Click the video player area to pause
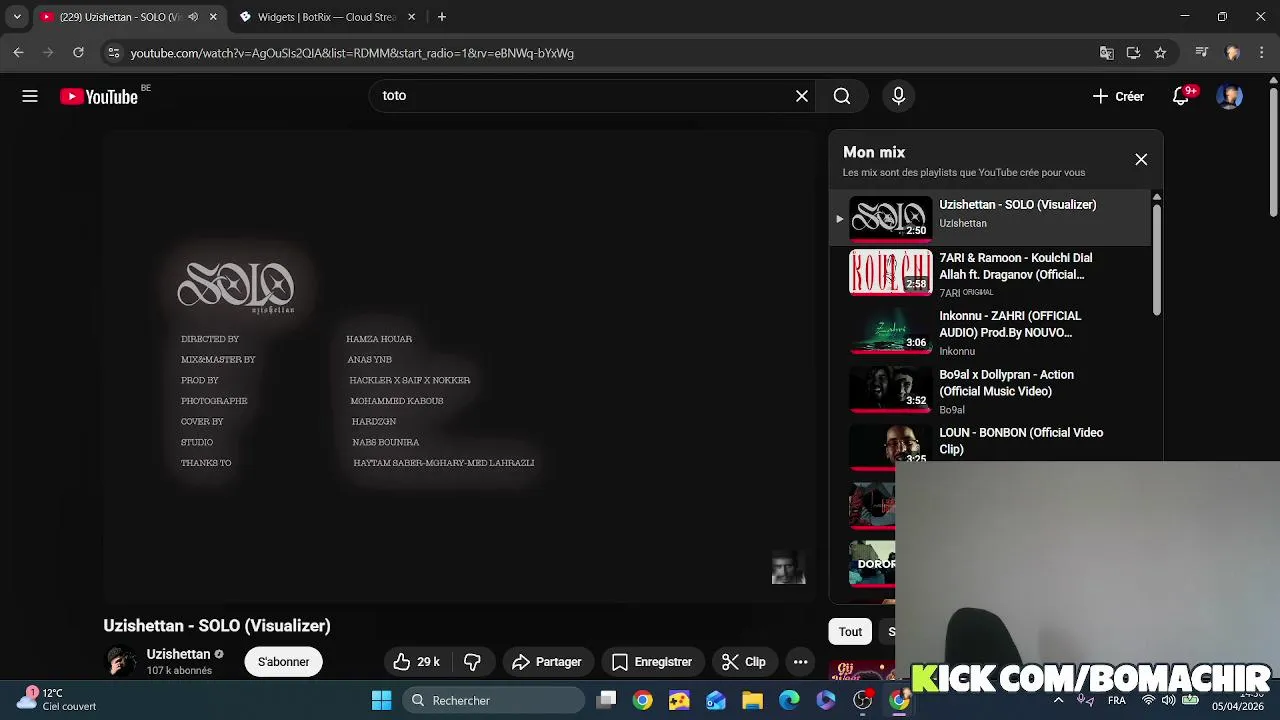Viewport: 1280px width, 720px height. (460, 366)
